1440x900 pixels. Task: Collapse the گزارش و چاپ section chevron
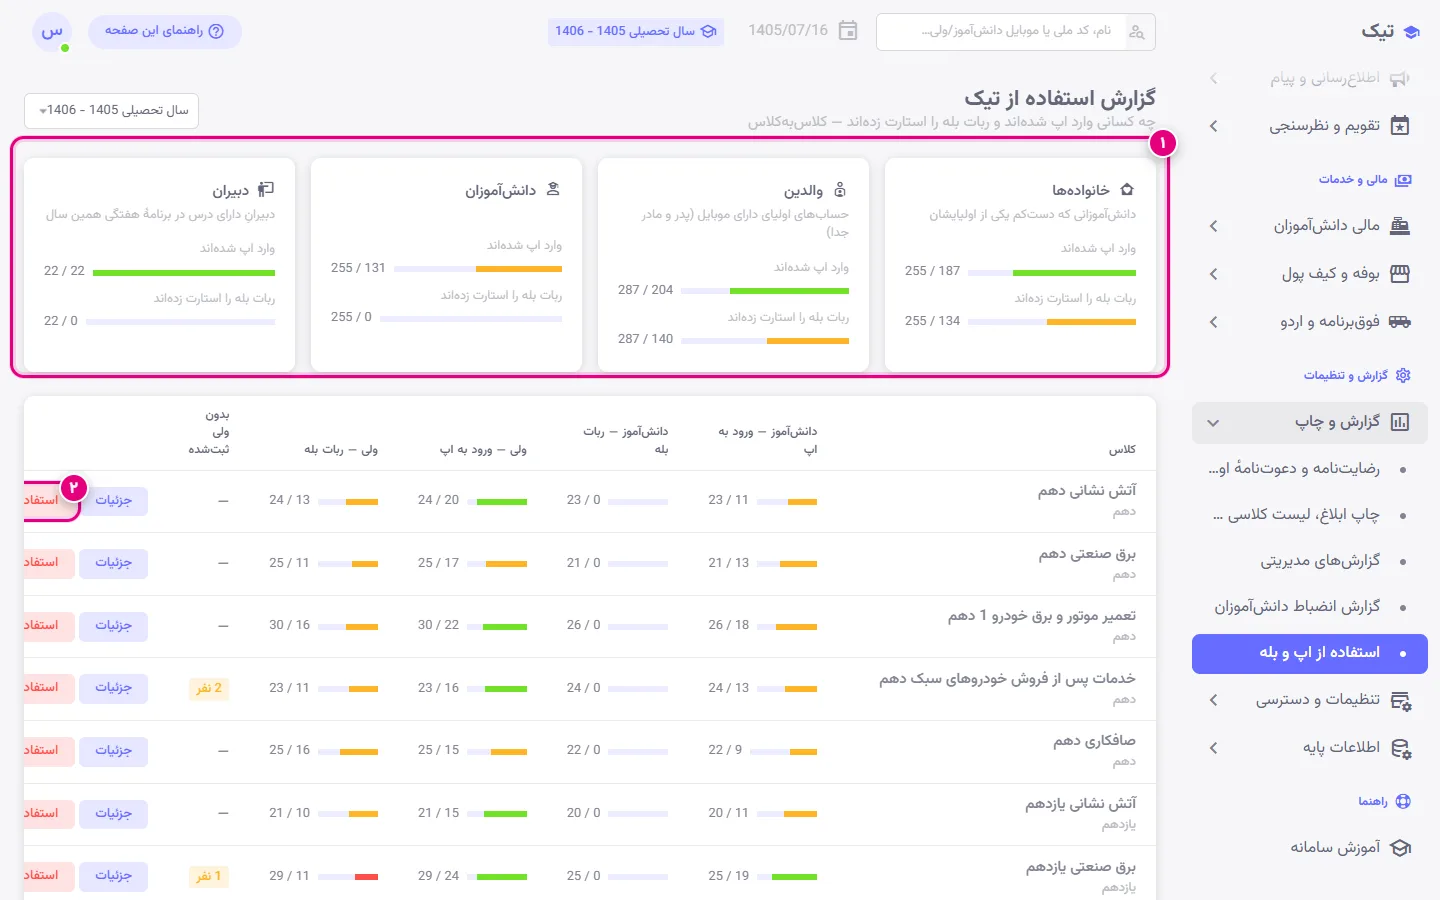[1213, 423]
